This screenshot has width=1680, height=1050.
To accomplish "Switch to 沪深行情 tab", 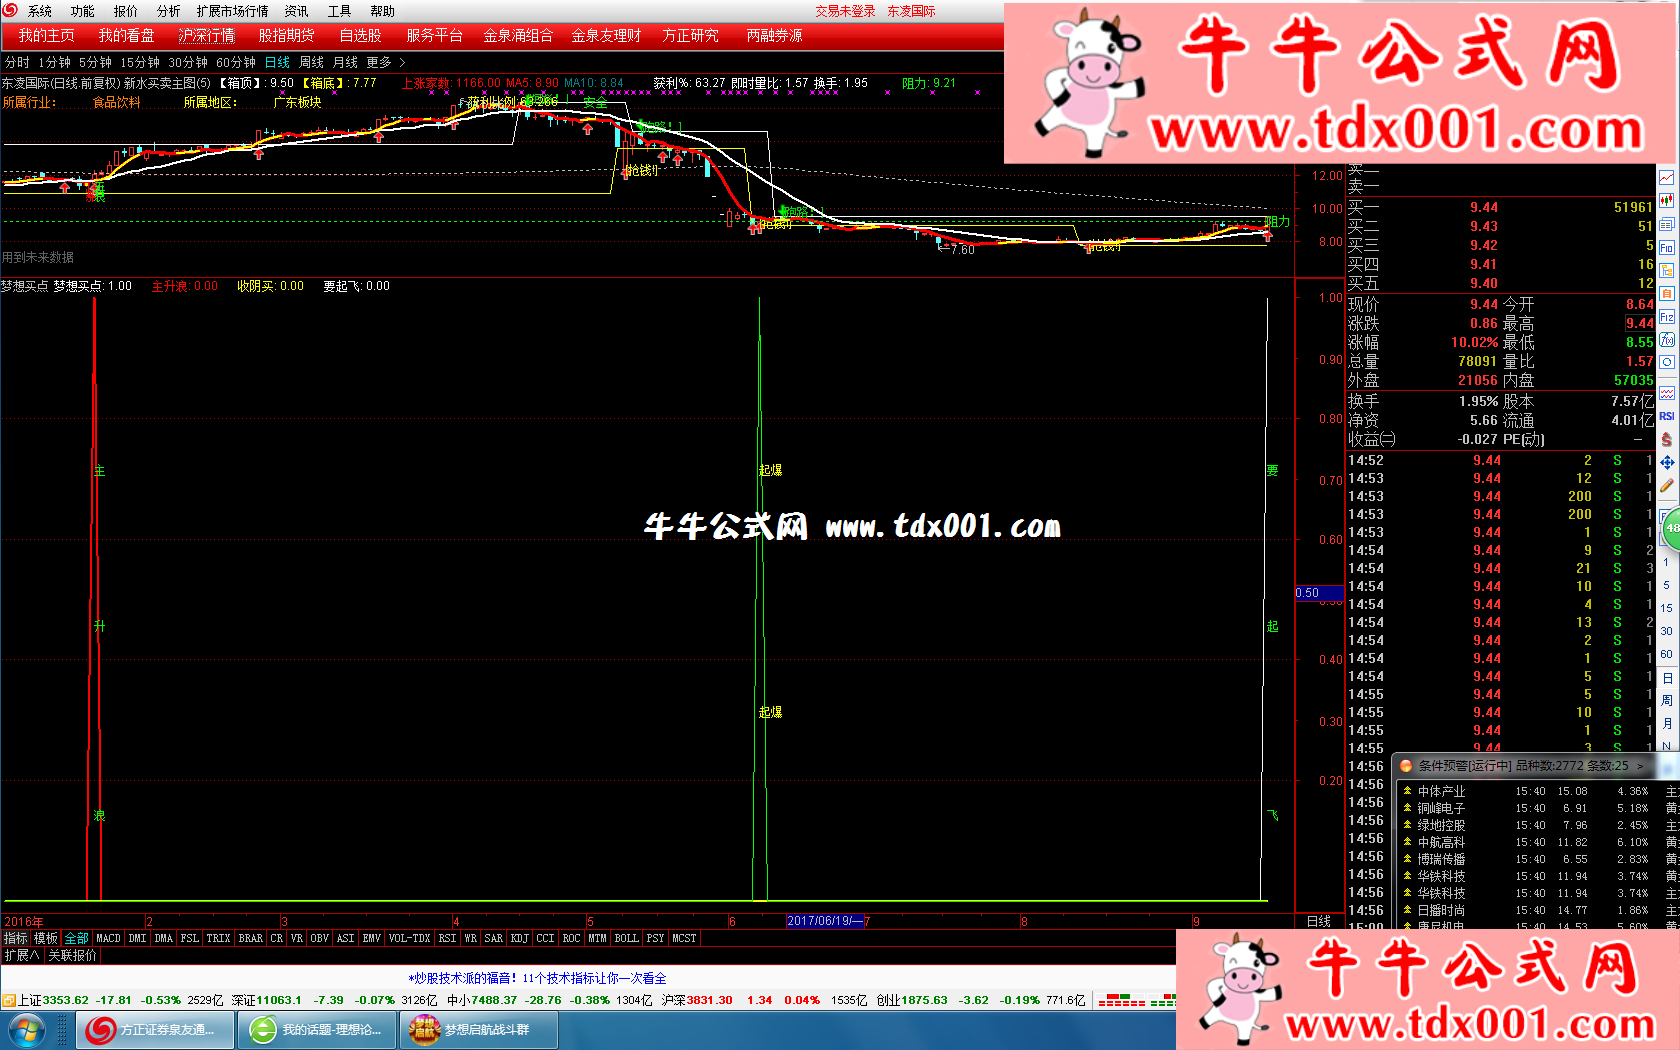I will point(207,36).
